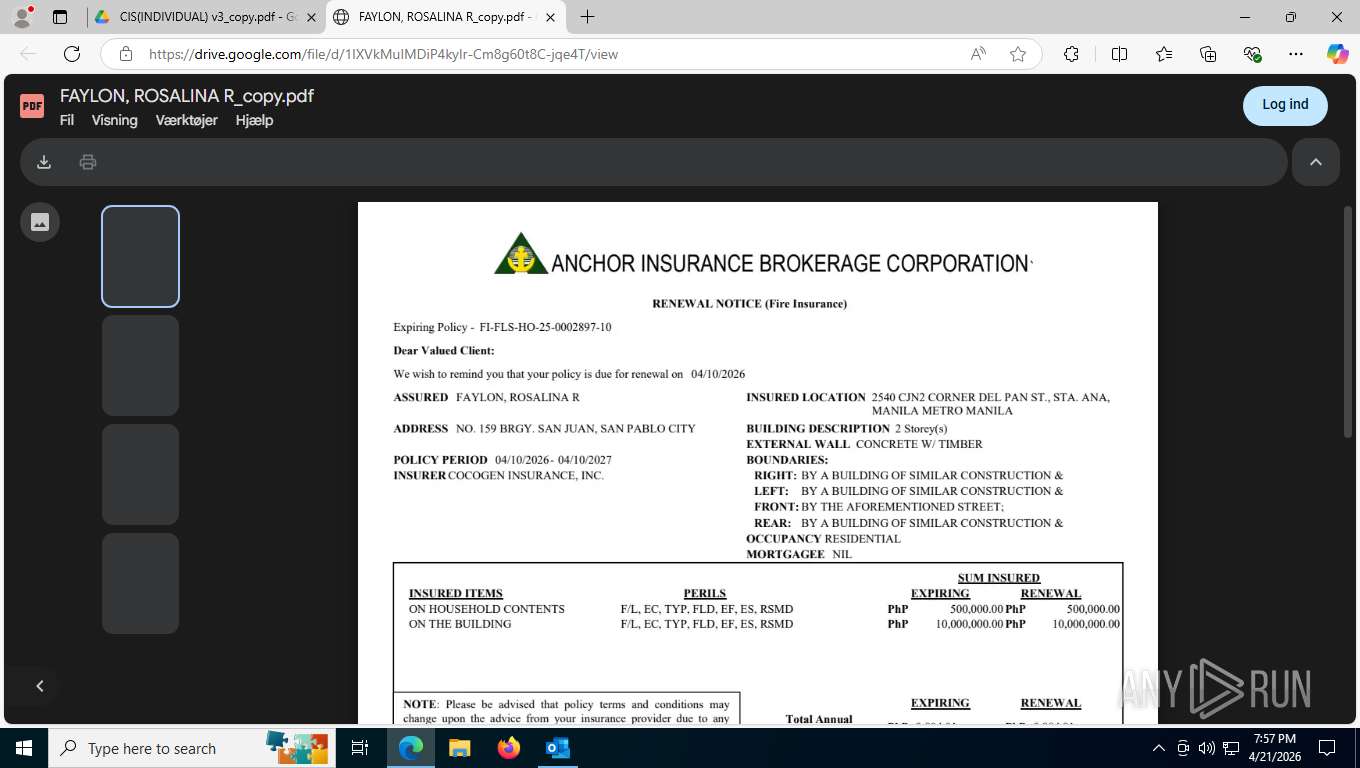Refresh the current page
This screenshot has height=768, width=1360.
click(x=72, y=54)
